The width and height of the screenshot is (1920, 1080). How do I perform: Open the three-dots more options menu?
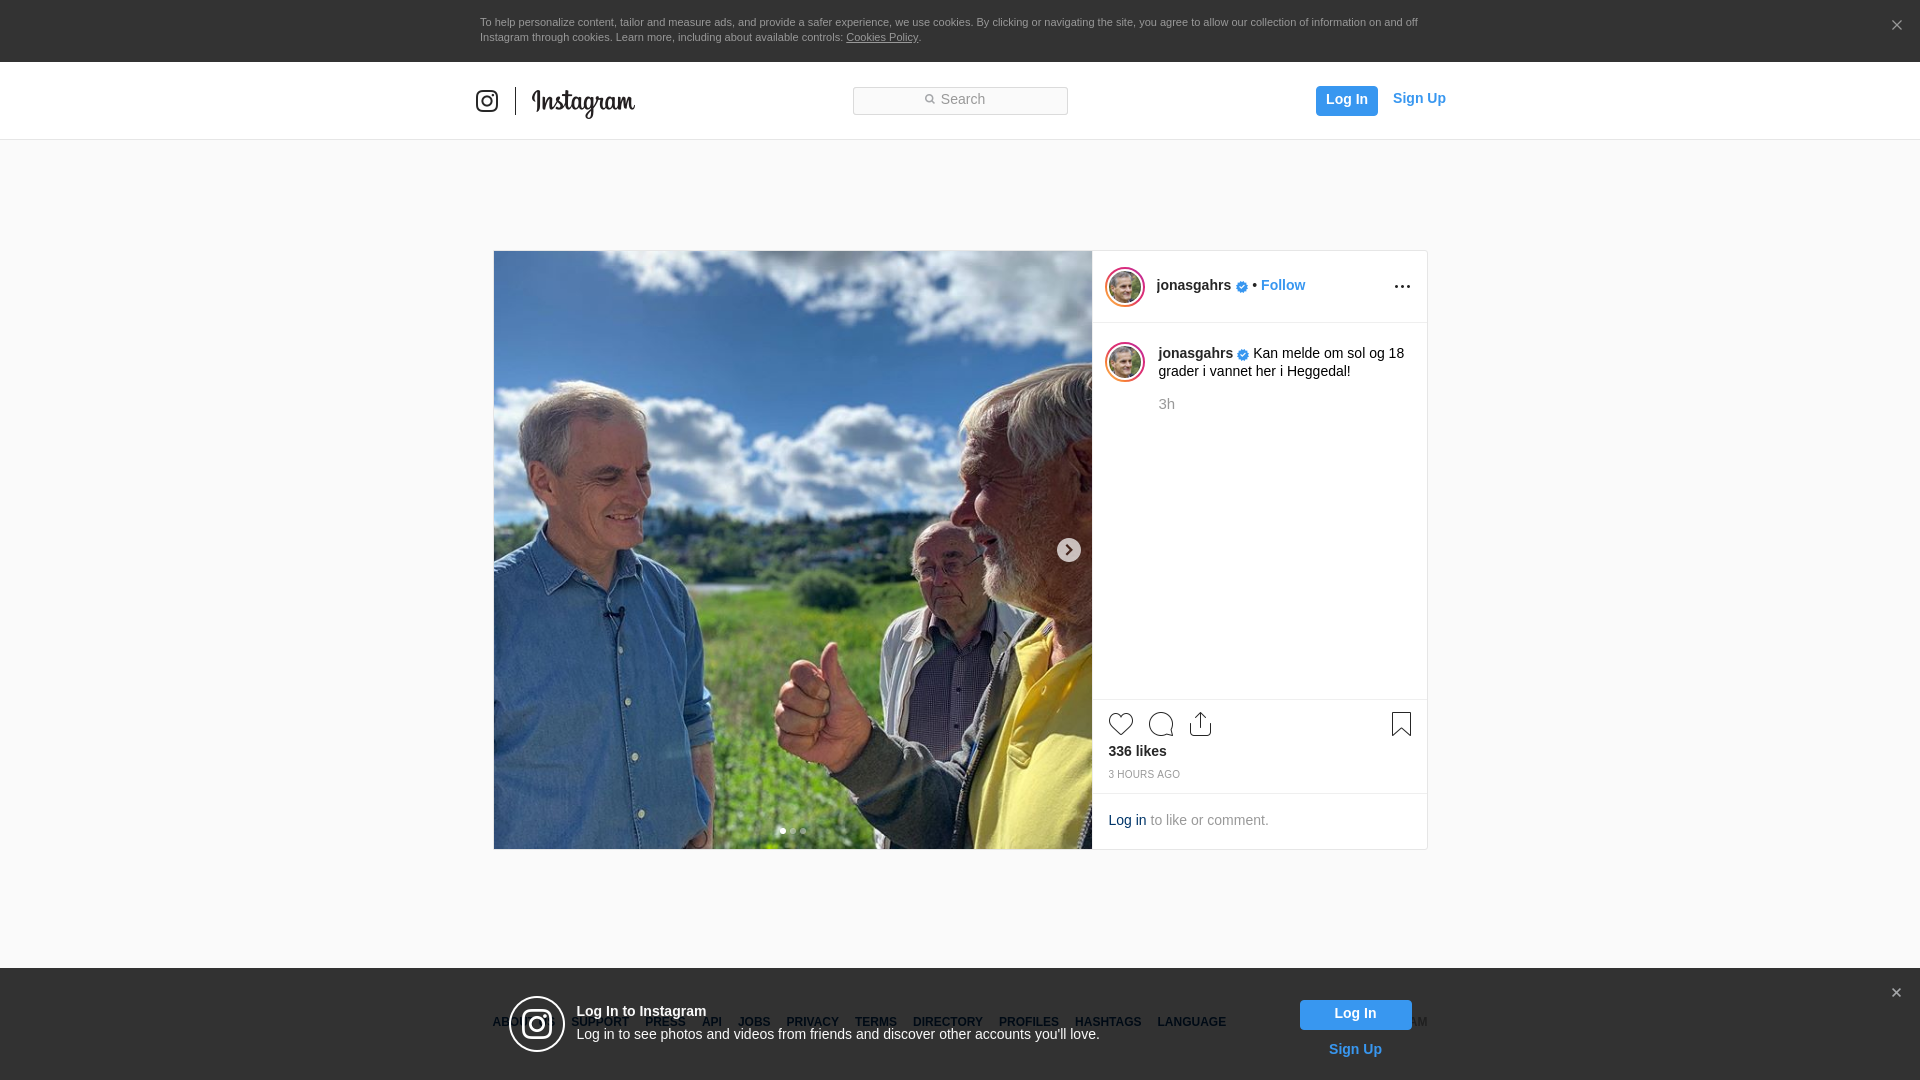(x=1402, y=287)
